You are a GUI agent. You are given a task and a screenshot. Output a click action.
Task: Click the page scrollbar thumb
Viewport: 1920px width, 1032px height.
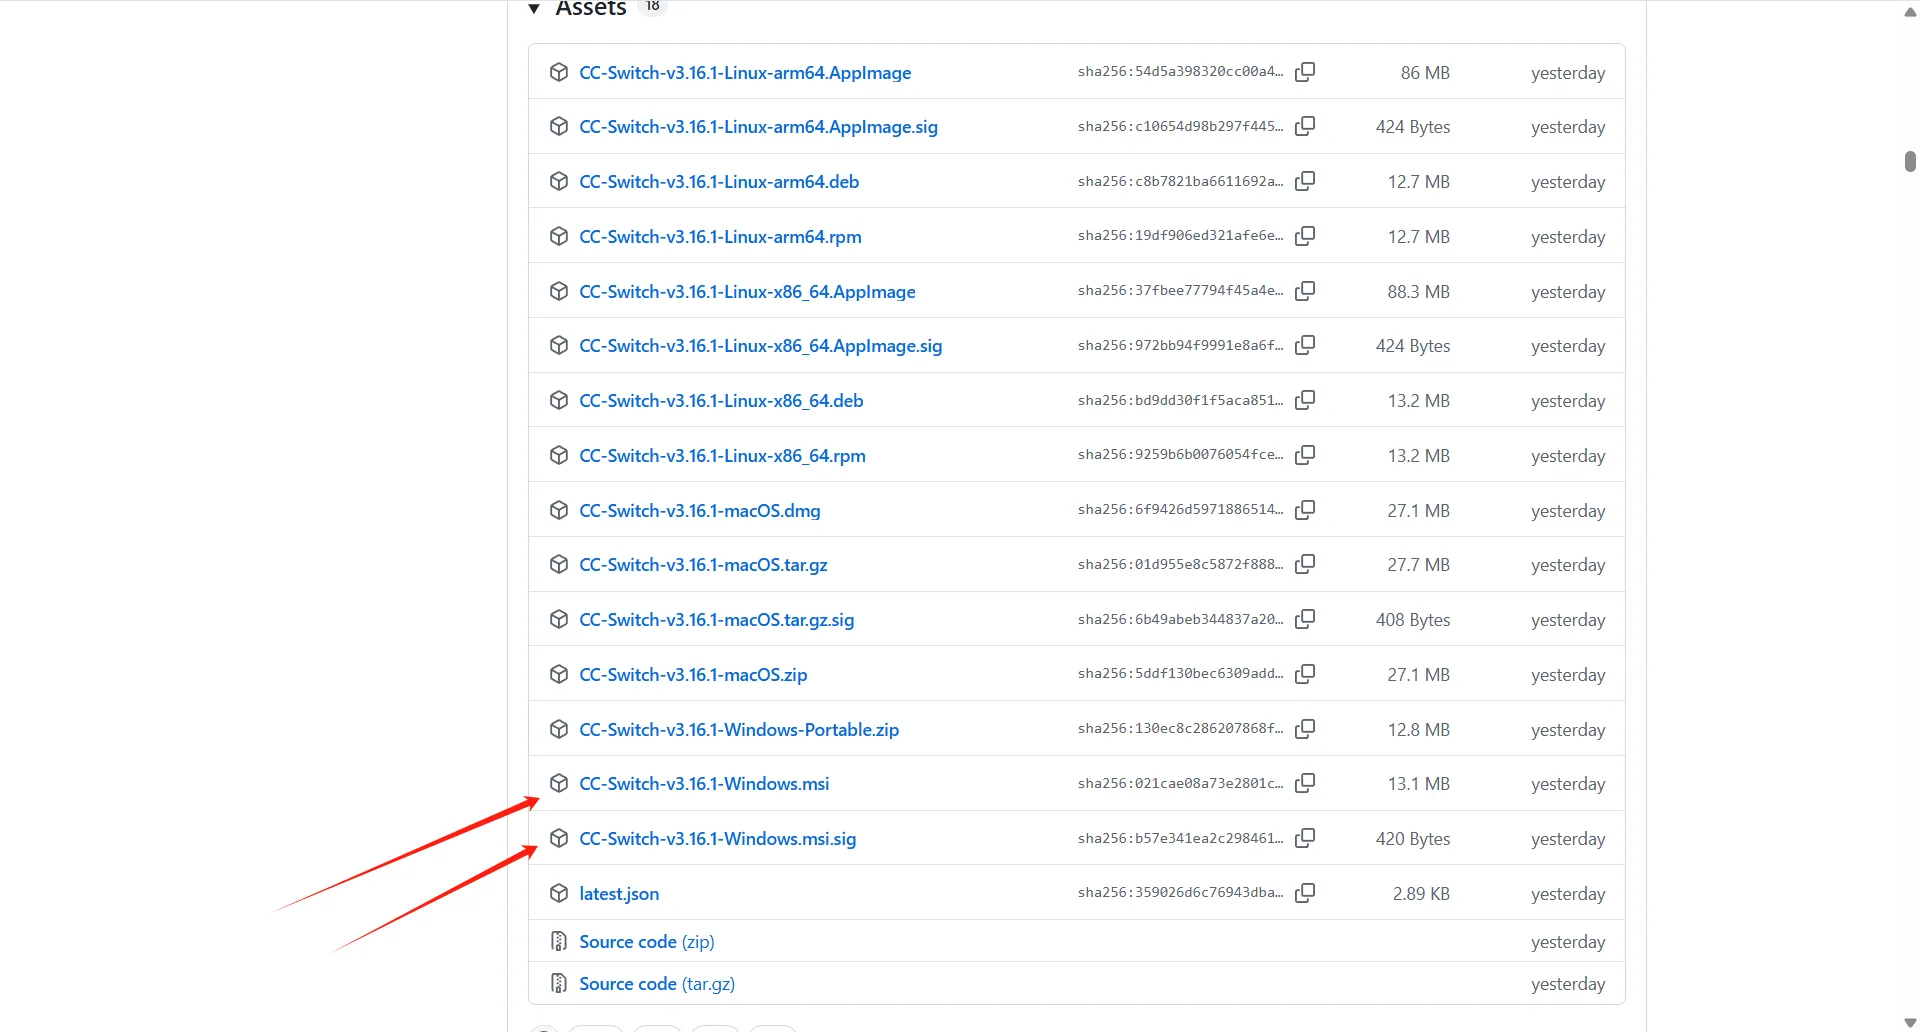[x=1910, y=161]
